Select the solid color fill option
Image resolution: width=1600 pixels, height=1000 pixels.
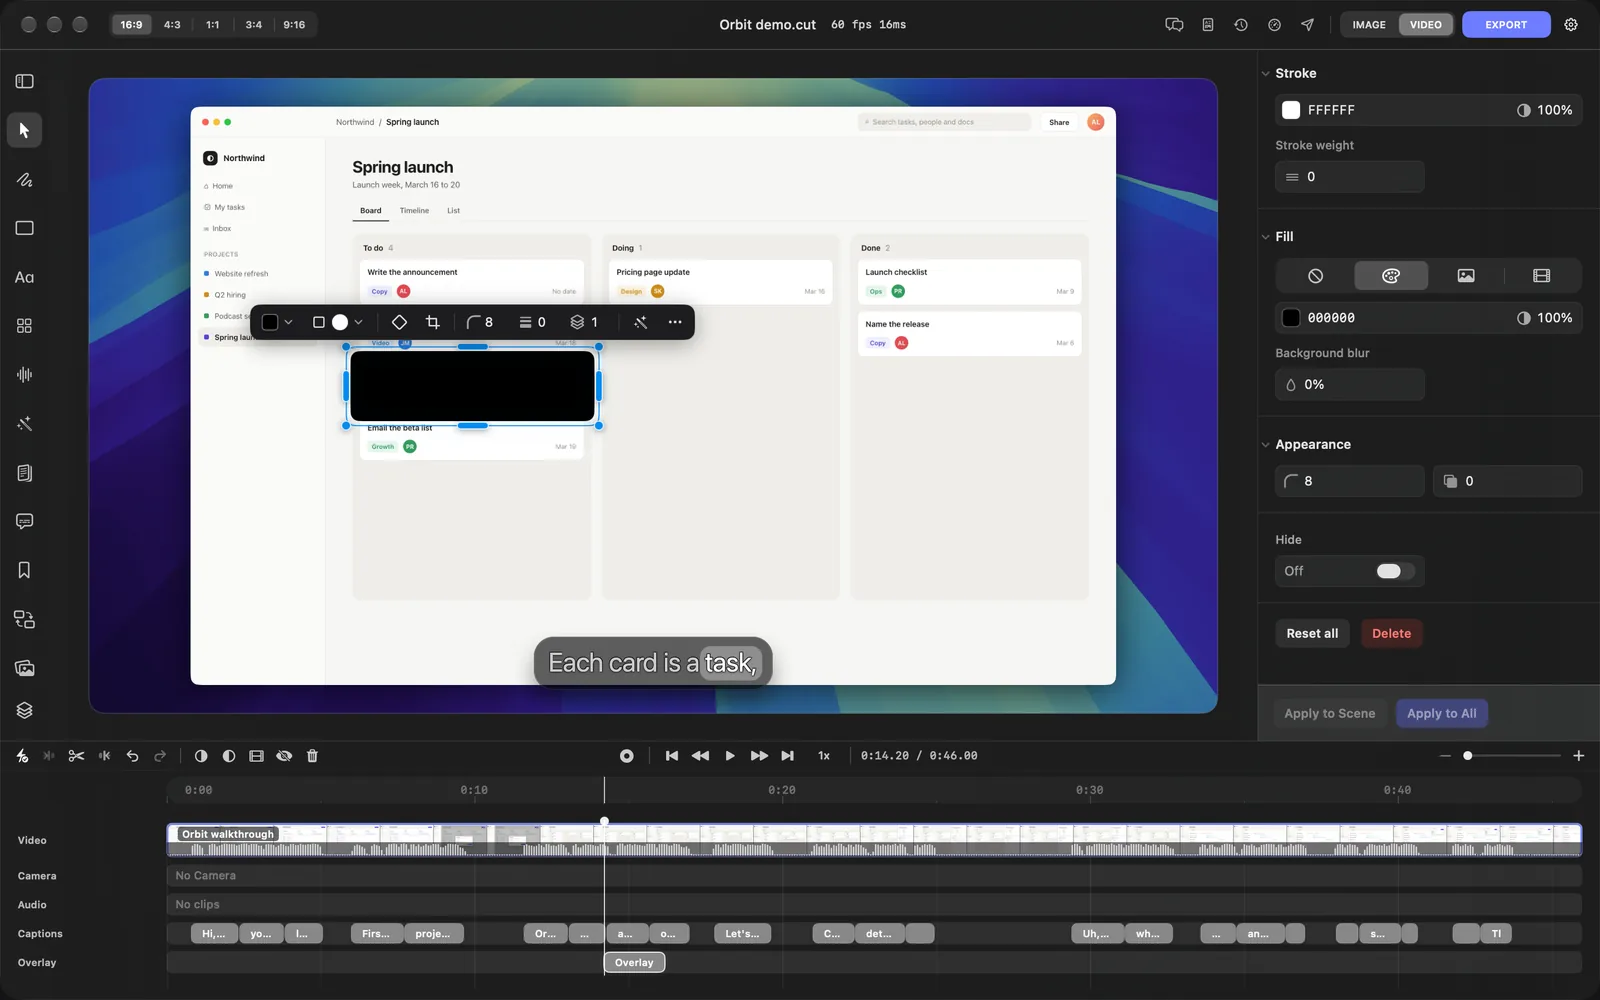(1391, 276)
